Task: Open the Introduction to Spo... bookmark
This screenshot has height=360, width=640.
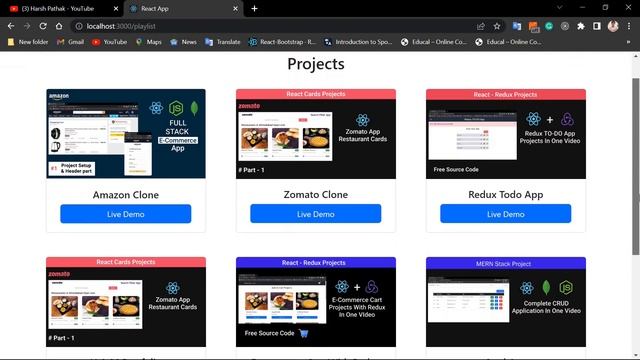Action: point(358,42)
